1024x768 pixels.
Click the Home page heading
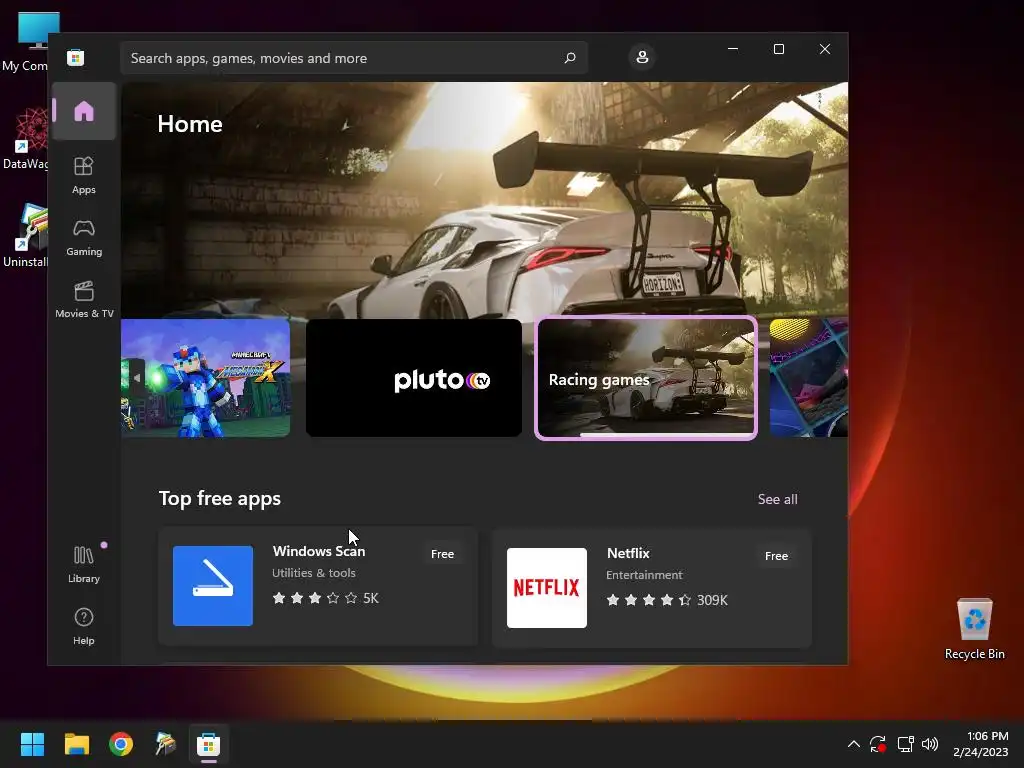click(x=190, y=124)
